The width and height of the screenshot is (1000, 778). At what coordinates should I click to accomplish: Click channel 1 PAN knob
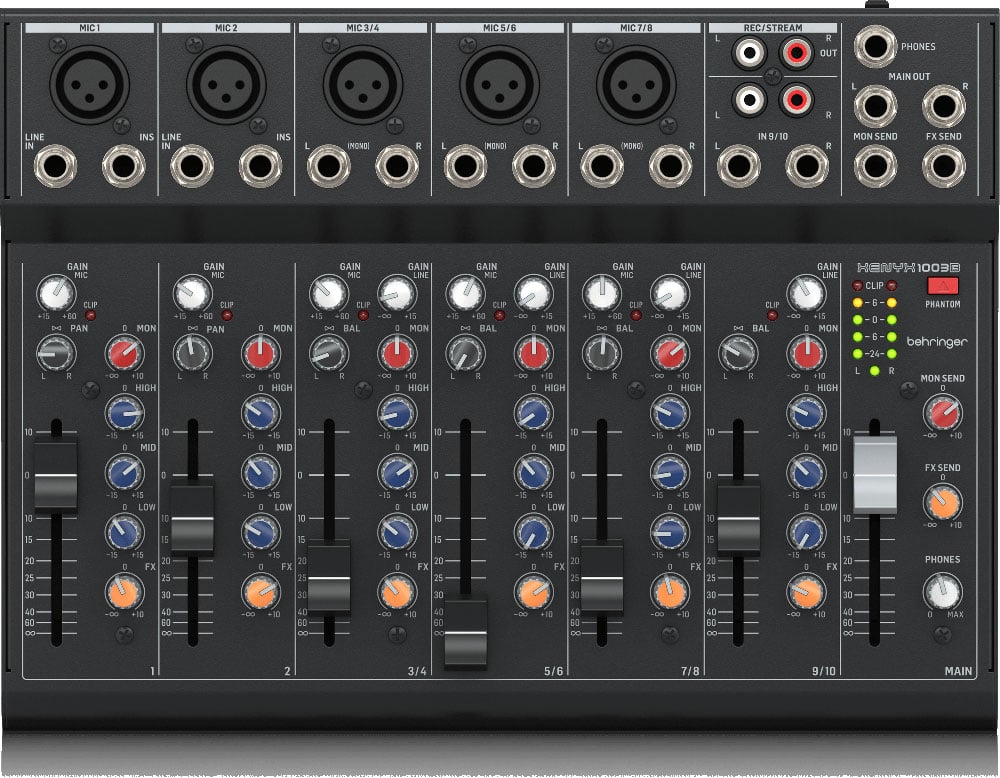[55, 353]
